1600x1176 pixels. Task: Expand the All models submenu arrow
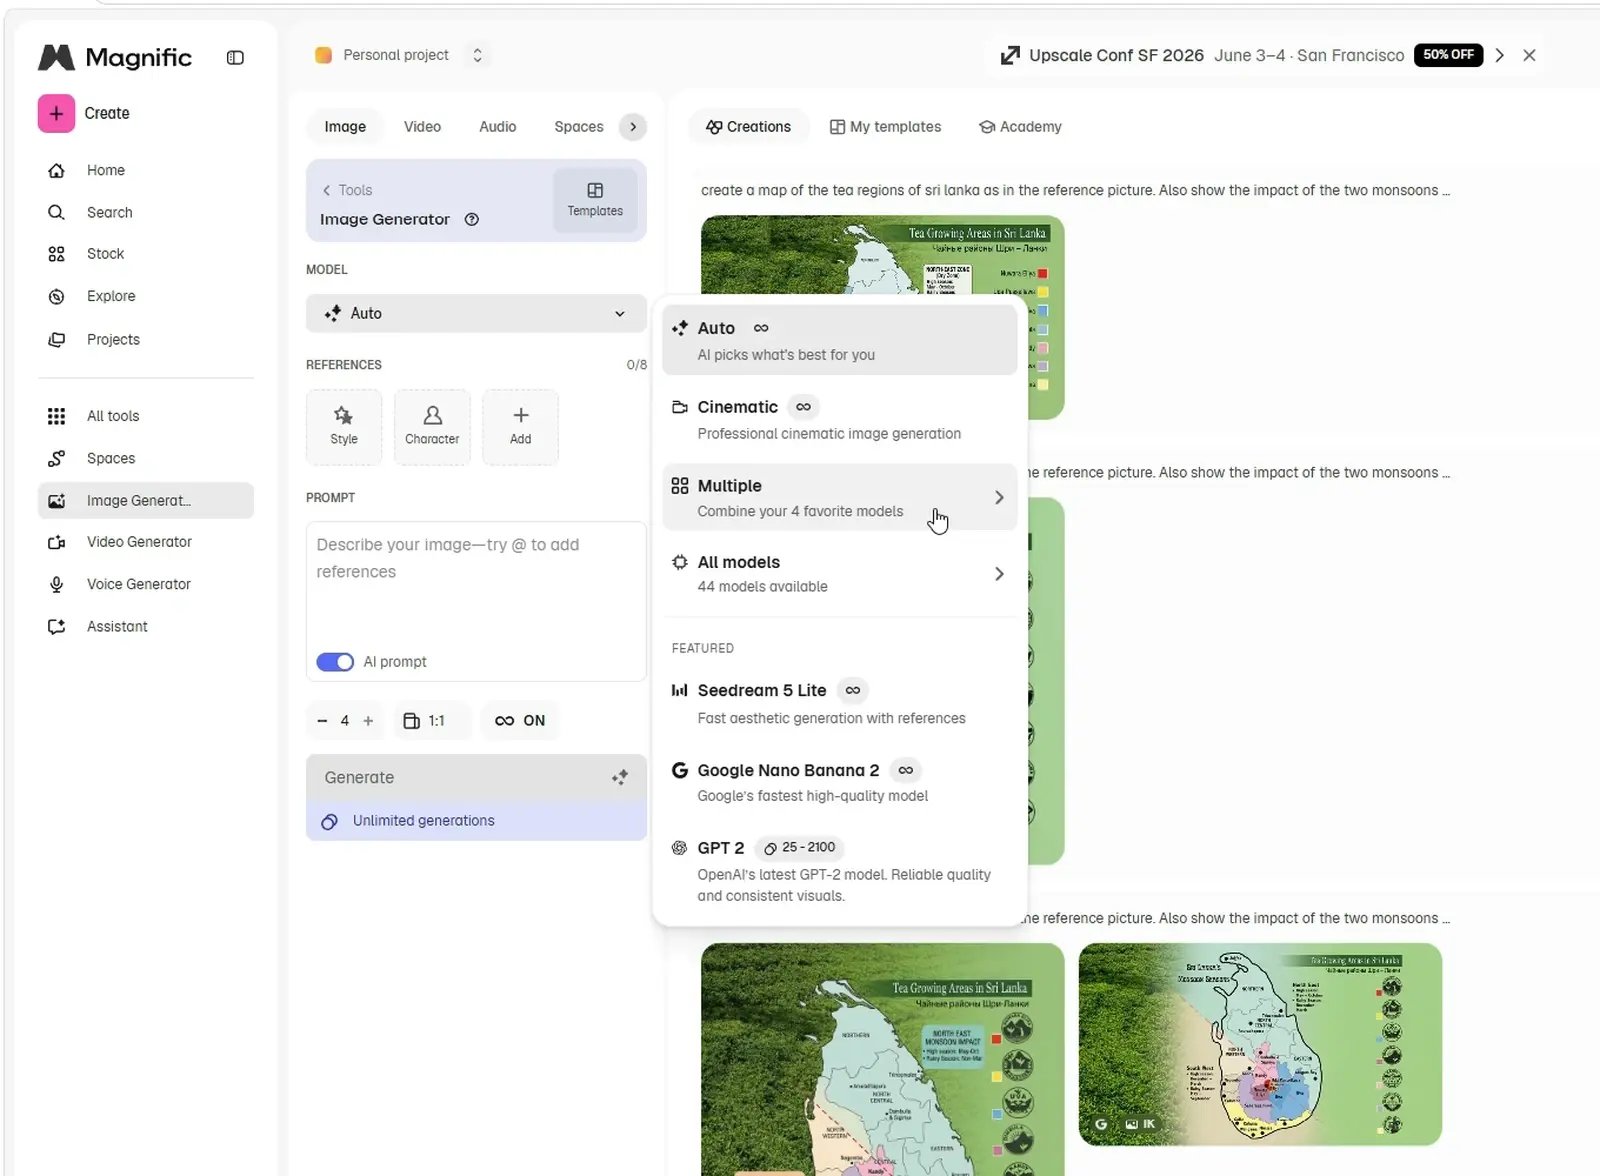tap(999, 574)
